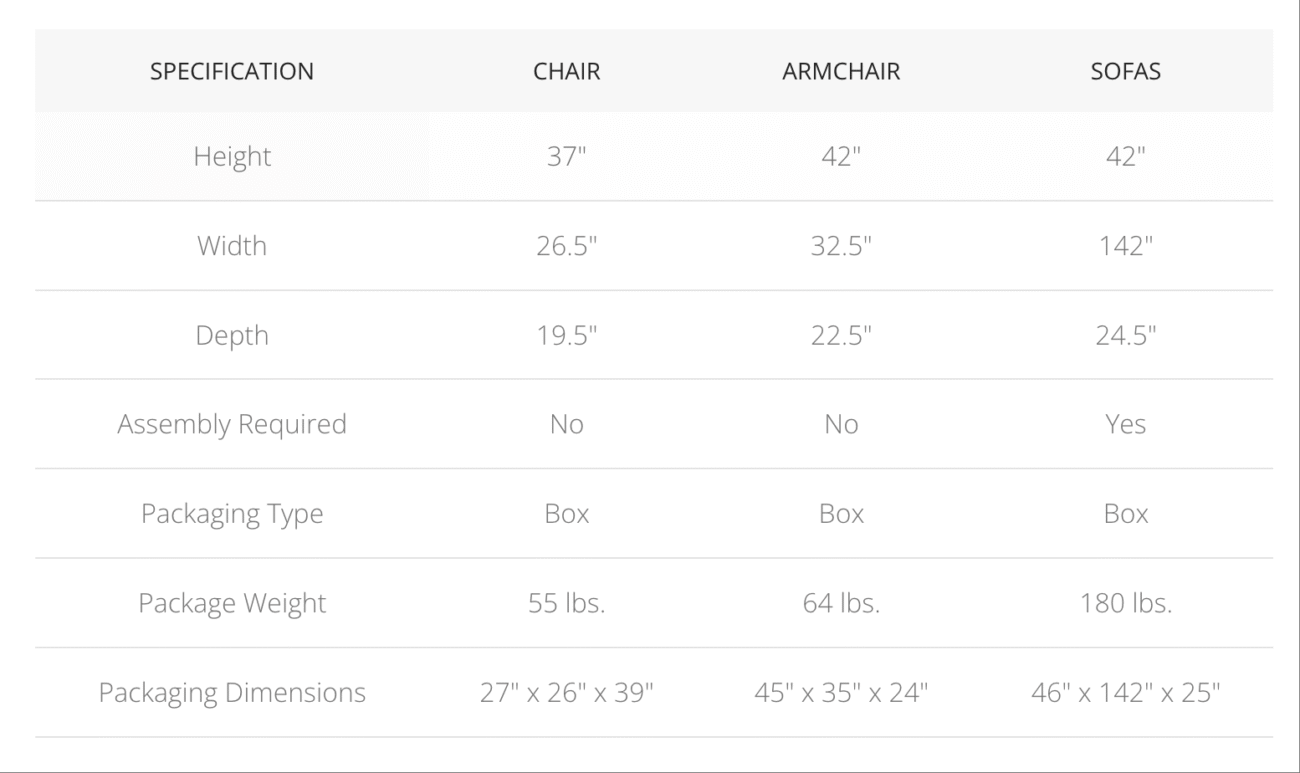The width and height of the screenshot is (1300, 773).
Task: Click the chair height value 37"
Action: pos(566,157)
